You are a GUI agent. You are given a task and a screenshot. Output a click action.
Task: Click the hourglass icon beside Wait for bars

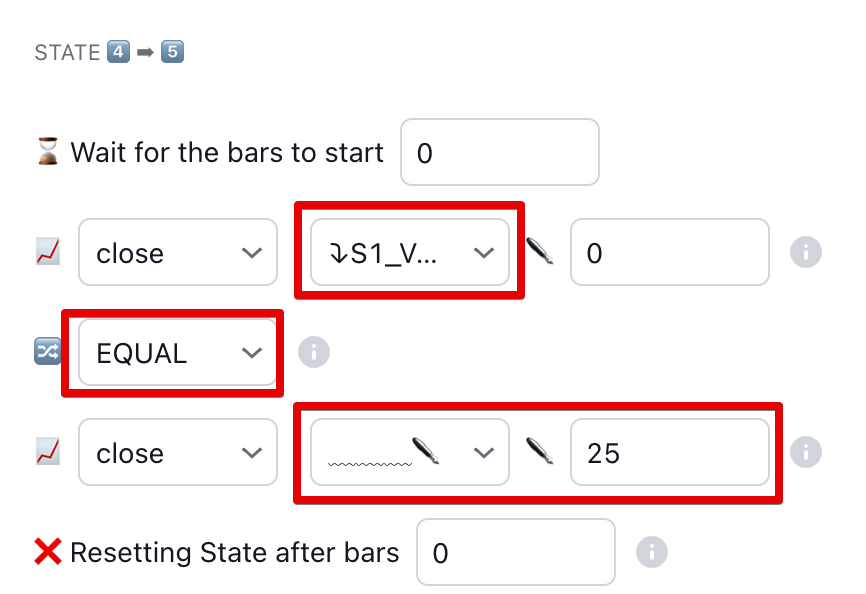(47, 152)
